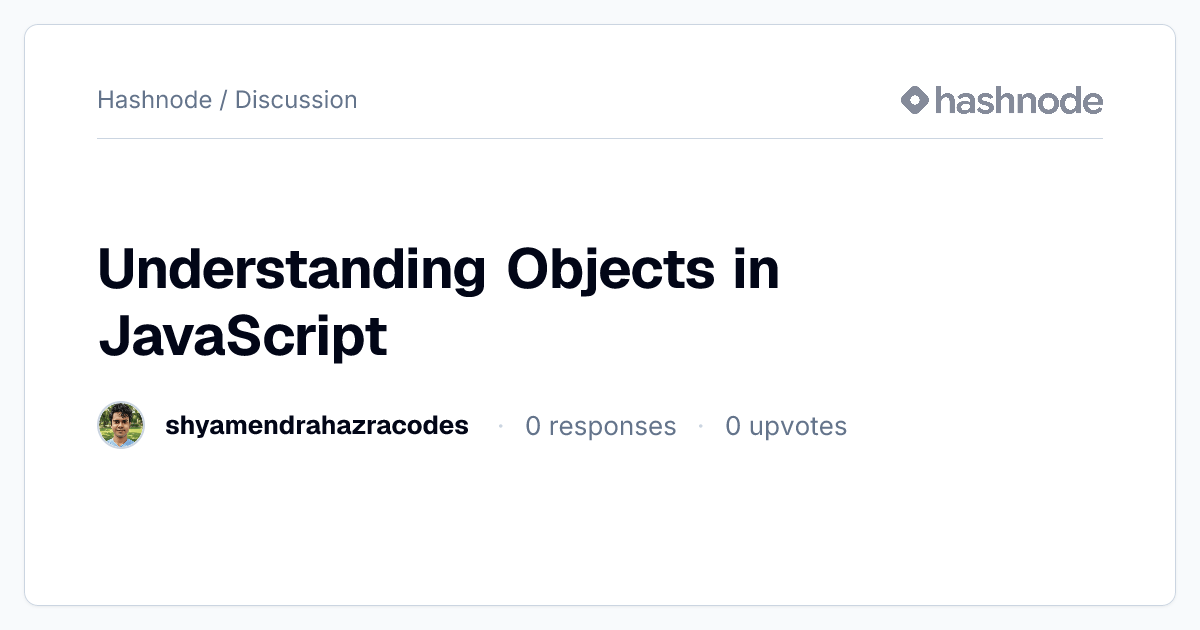Select the hashnode wordmark text
1200x630 pixels.
coord(1019,100)
